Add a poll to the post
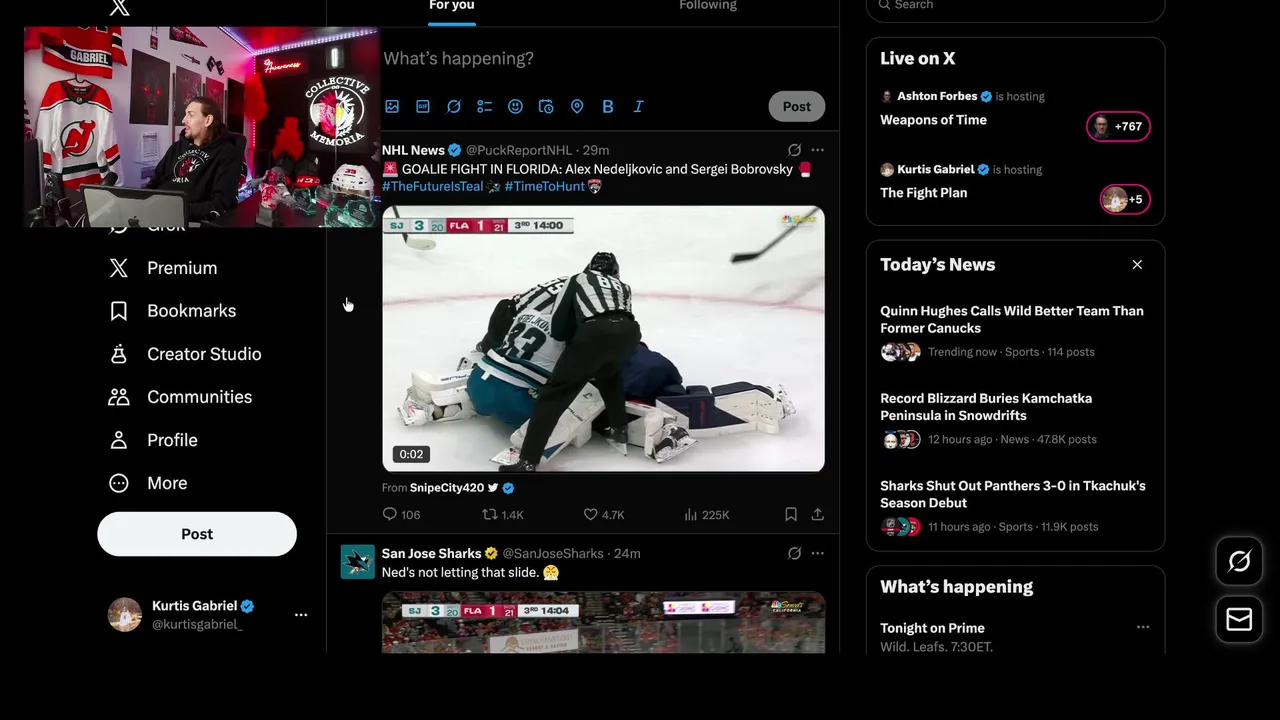 point(484,106)
